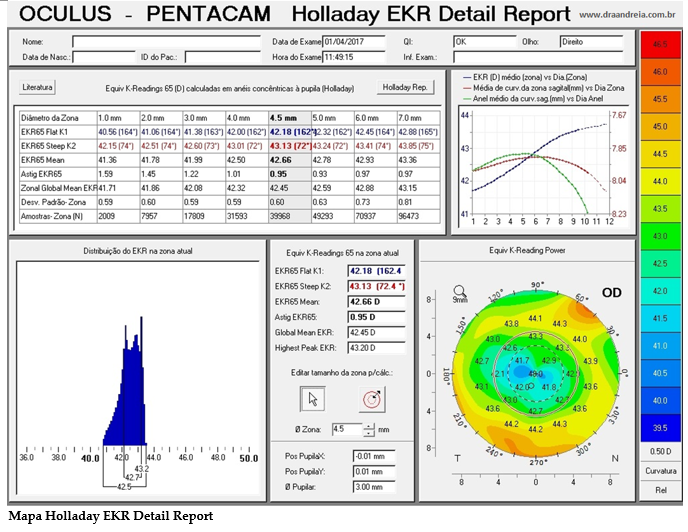Click the EKR65 Mean 42.66 D box
The width and height of the screenshot is (688, 532).
(x=376, y=302)
